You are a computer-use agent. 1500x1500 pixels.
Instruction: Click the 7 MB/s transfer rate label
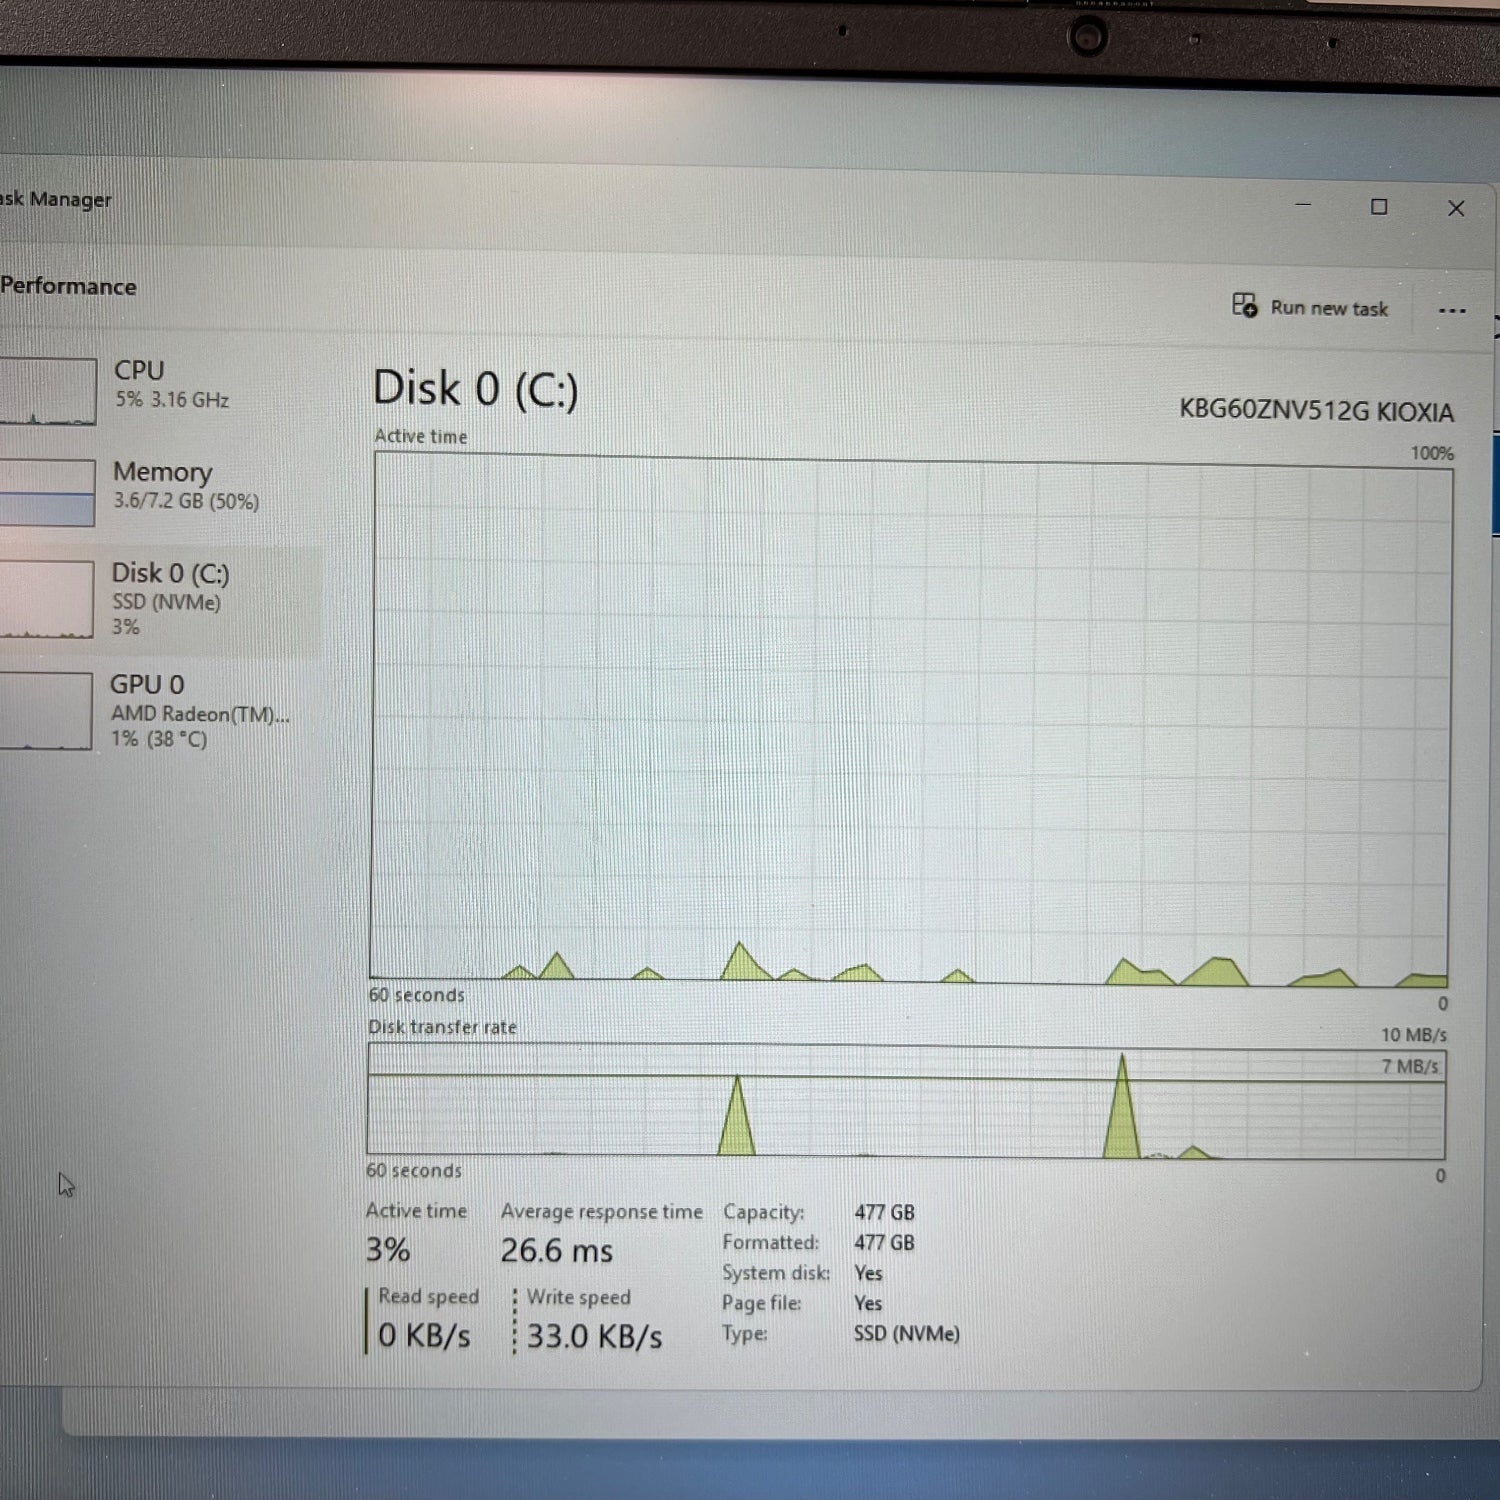[1410, 1066]
